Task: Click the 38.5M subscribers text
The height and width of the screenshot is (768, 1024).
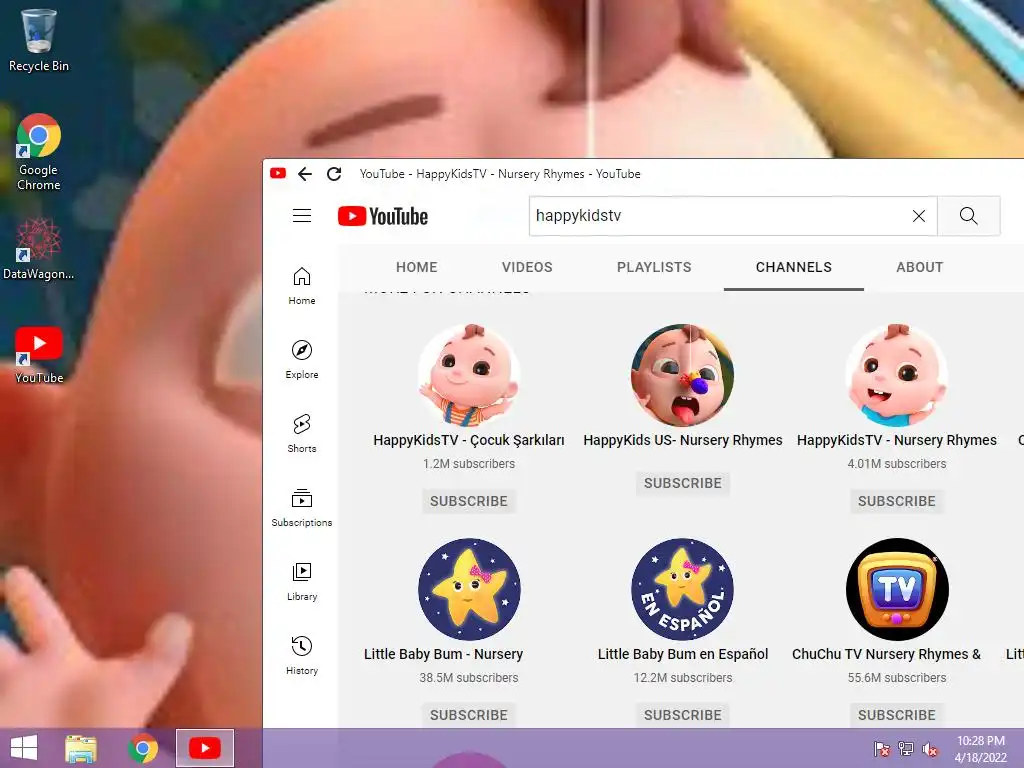Action: [x=469, y=678]
